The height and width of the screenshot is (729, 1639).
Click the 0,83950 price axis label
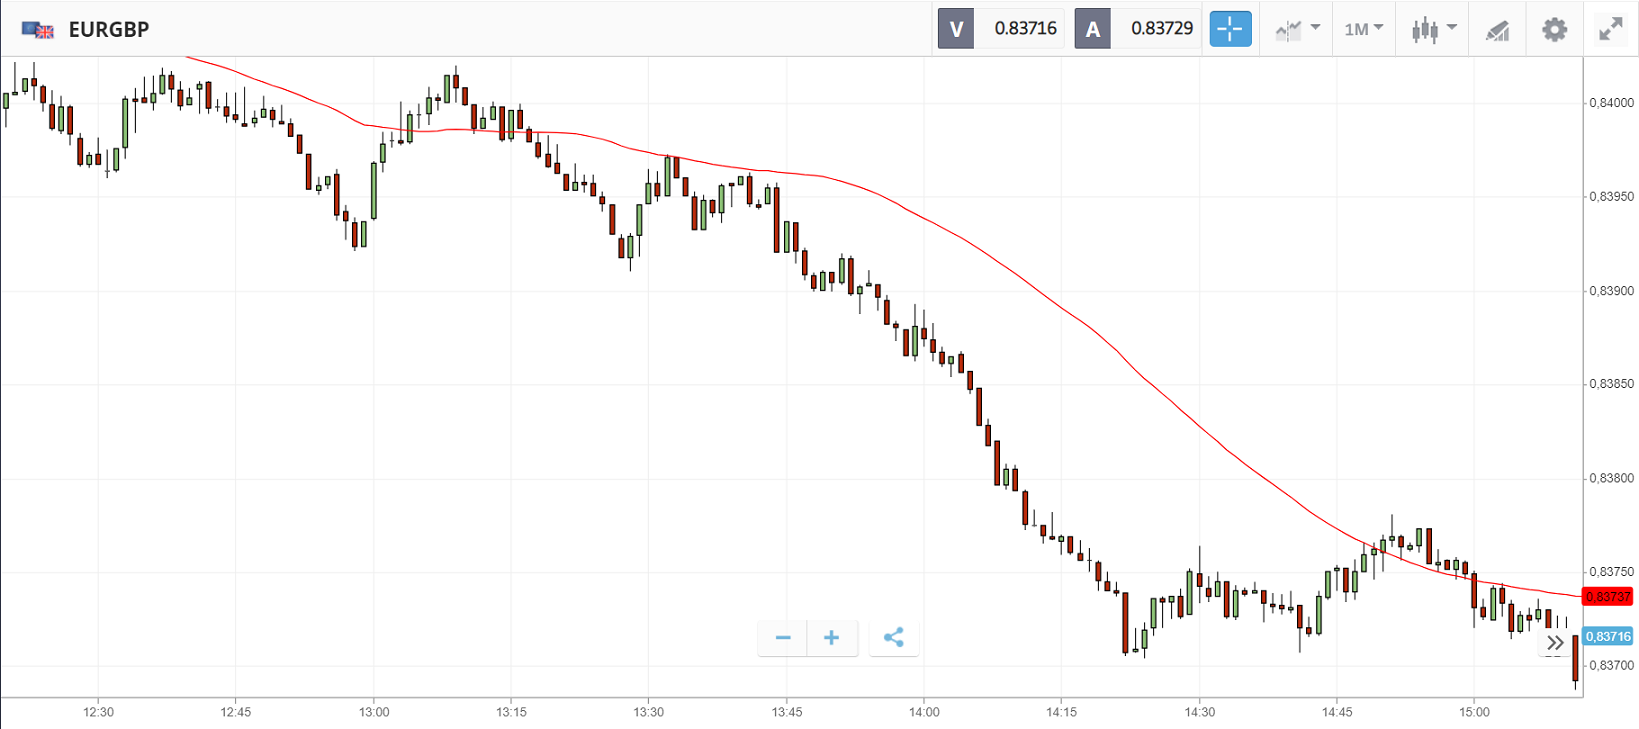point(1611,197)
